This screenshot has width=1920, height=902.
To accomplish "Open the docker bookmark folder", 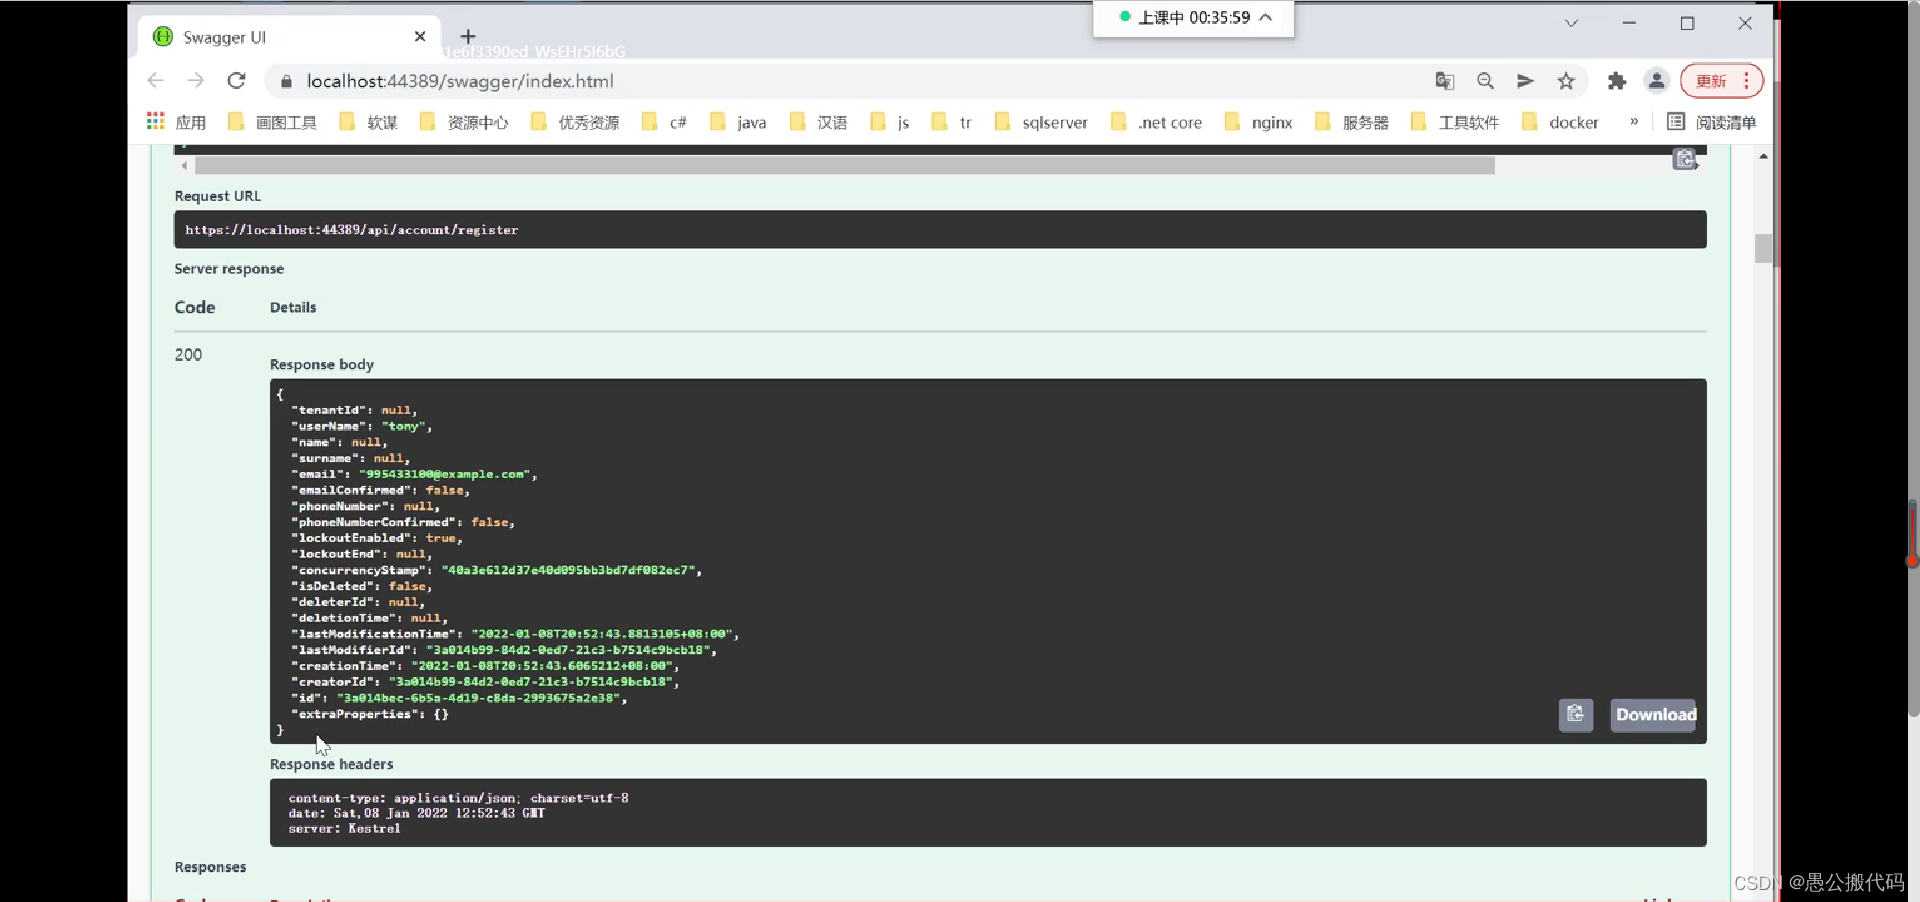I will pyautogui.click(x=1560, y=122).
